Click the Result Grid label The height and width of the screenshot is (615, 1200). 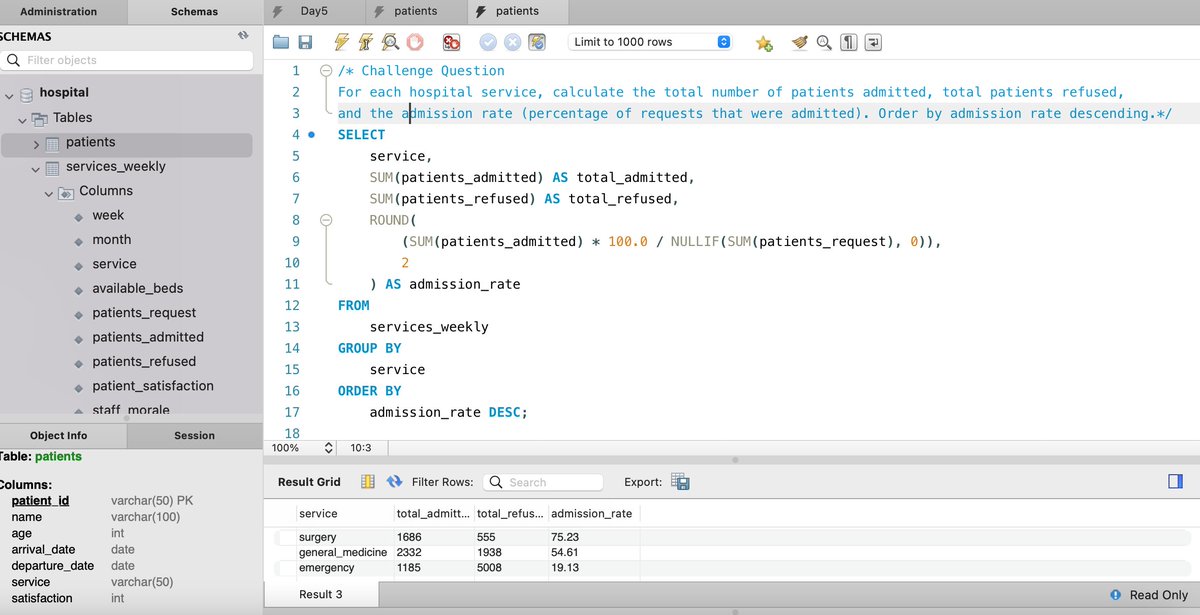tap(309, 482)
